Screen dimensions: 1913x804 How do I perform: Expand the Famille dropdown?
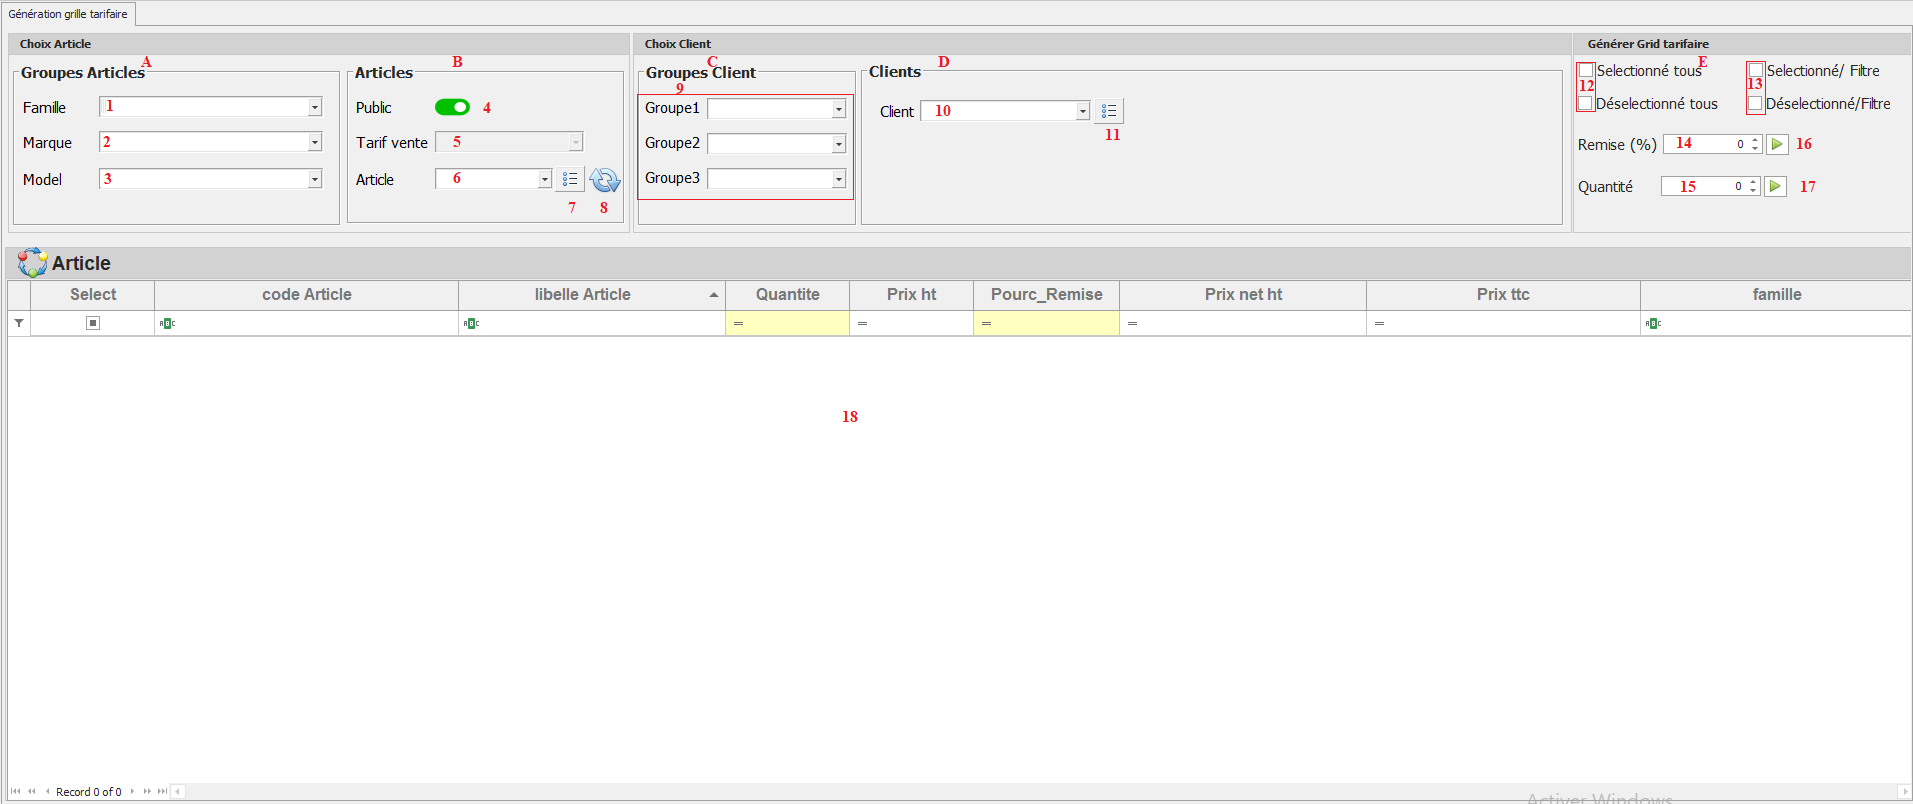pos(315,107)
